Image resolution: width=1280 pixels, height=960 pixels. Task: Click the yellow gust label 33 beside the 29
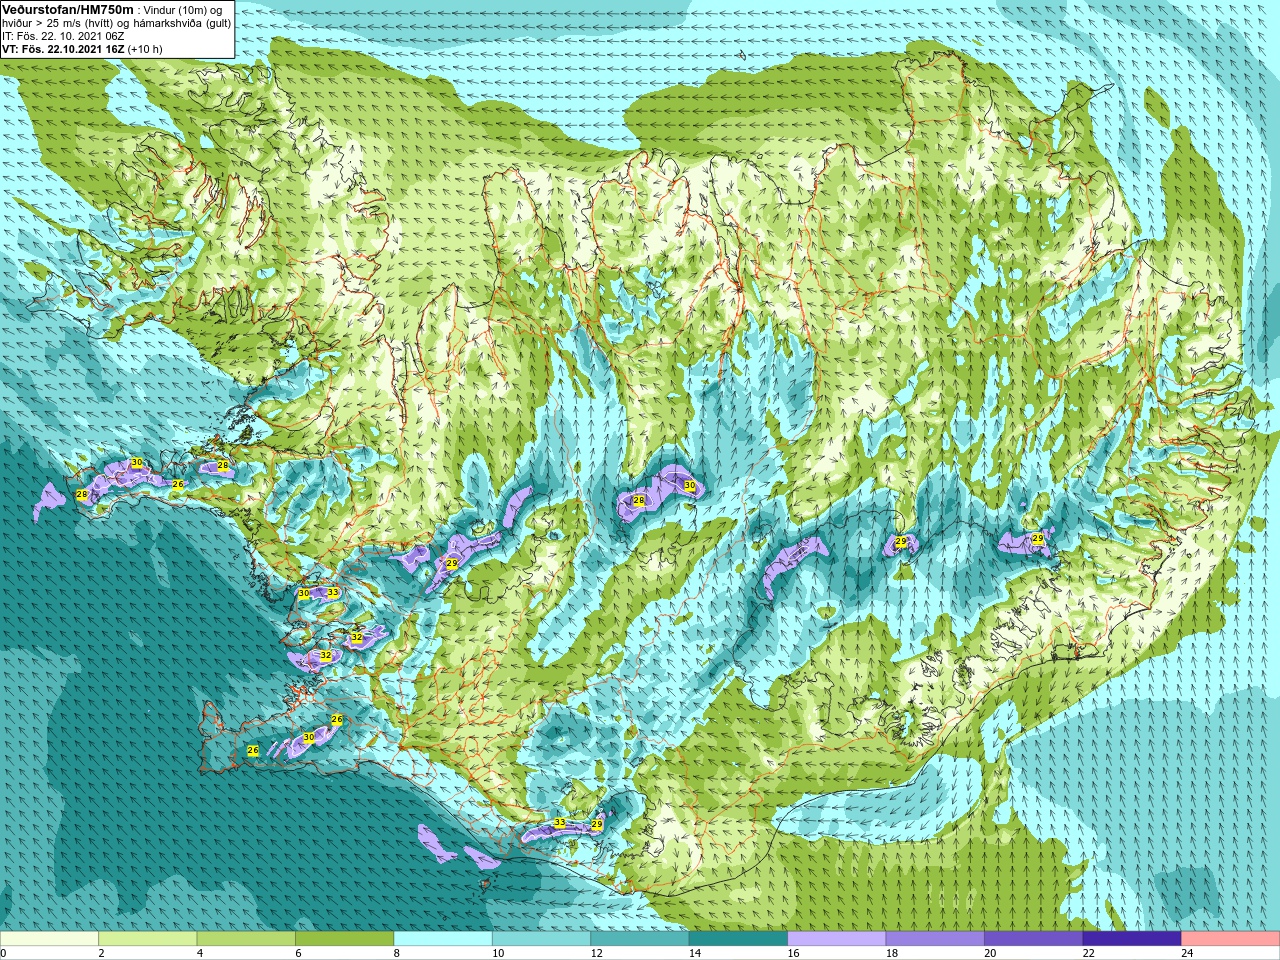tap(560, 823)
